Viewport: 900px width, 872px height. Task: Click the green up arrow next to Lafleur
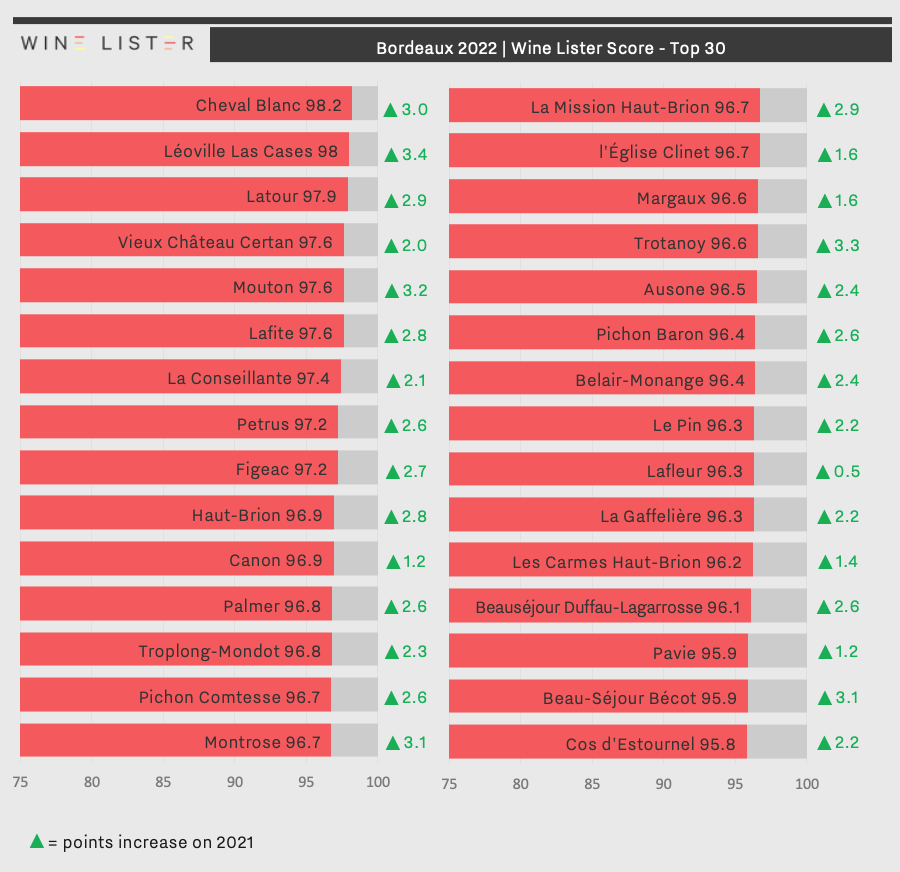[x=823, y=472]
